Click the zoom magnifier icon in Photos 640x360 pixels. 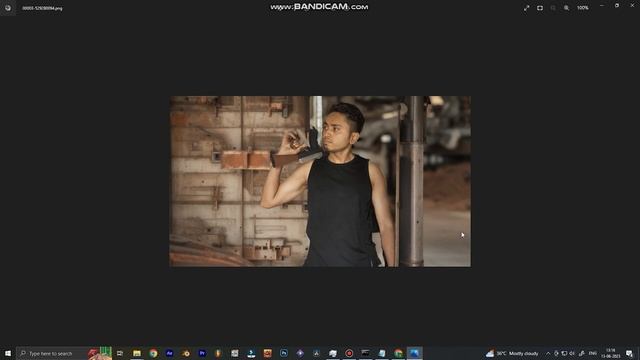[x=567, y=8]
